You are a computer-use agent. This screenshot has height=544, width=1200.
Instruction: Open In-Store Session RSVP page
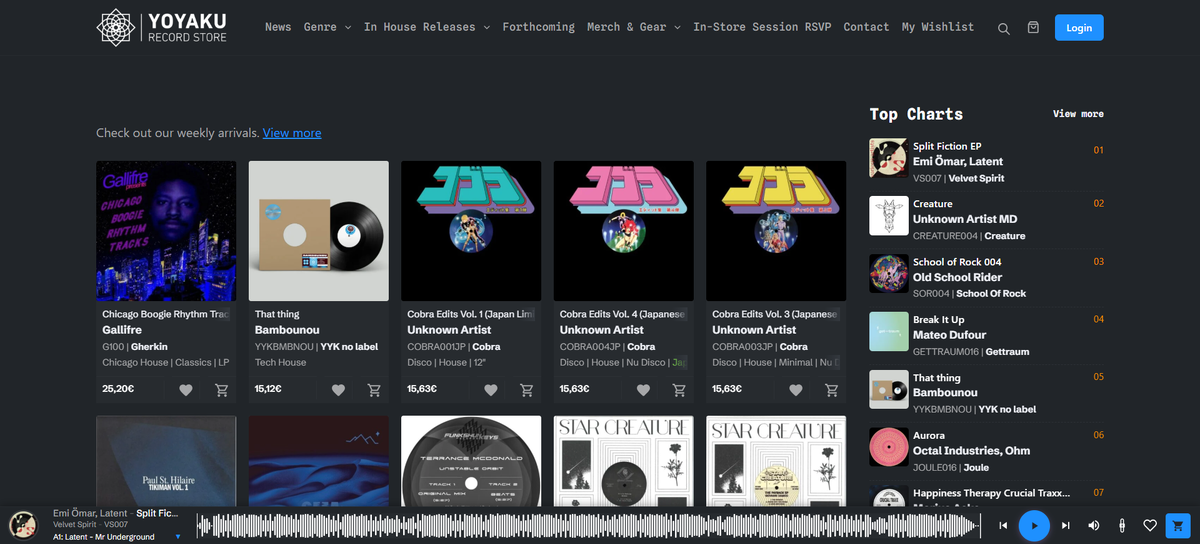(762, 27)
